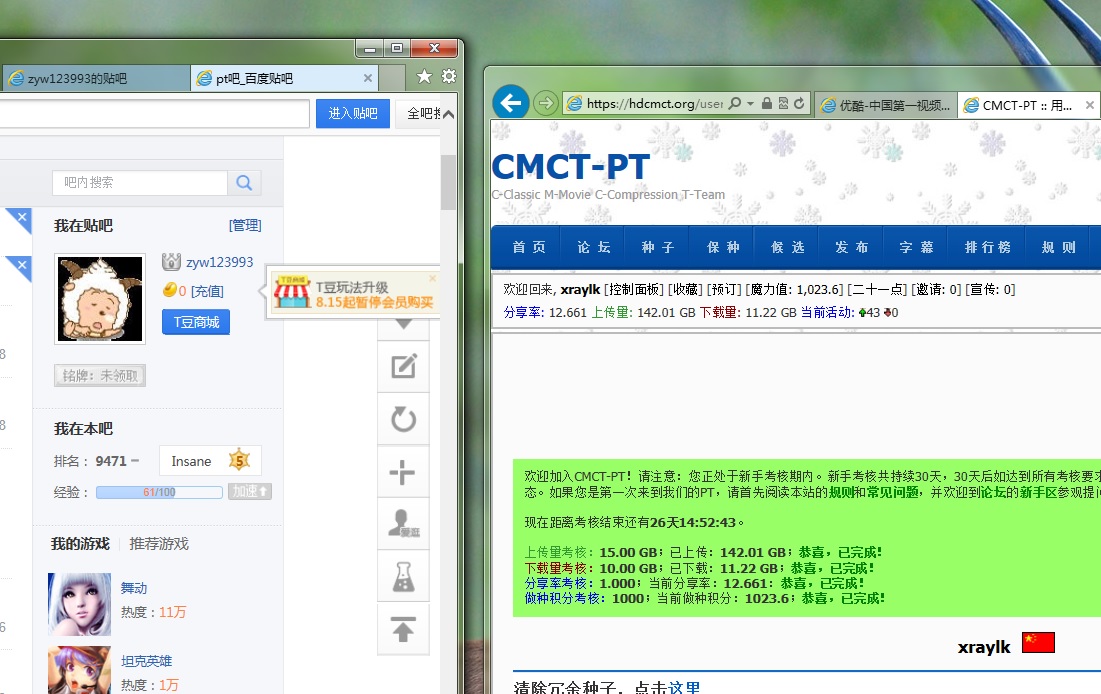Open the [管理] link in 我在贴吧
Screen dimensions: 1101x694
coord(245,225)
